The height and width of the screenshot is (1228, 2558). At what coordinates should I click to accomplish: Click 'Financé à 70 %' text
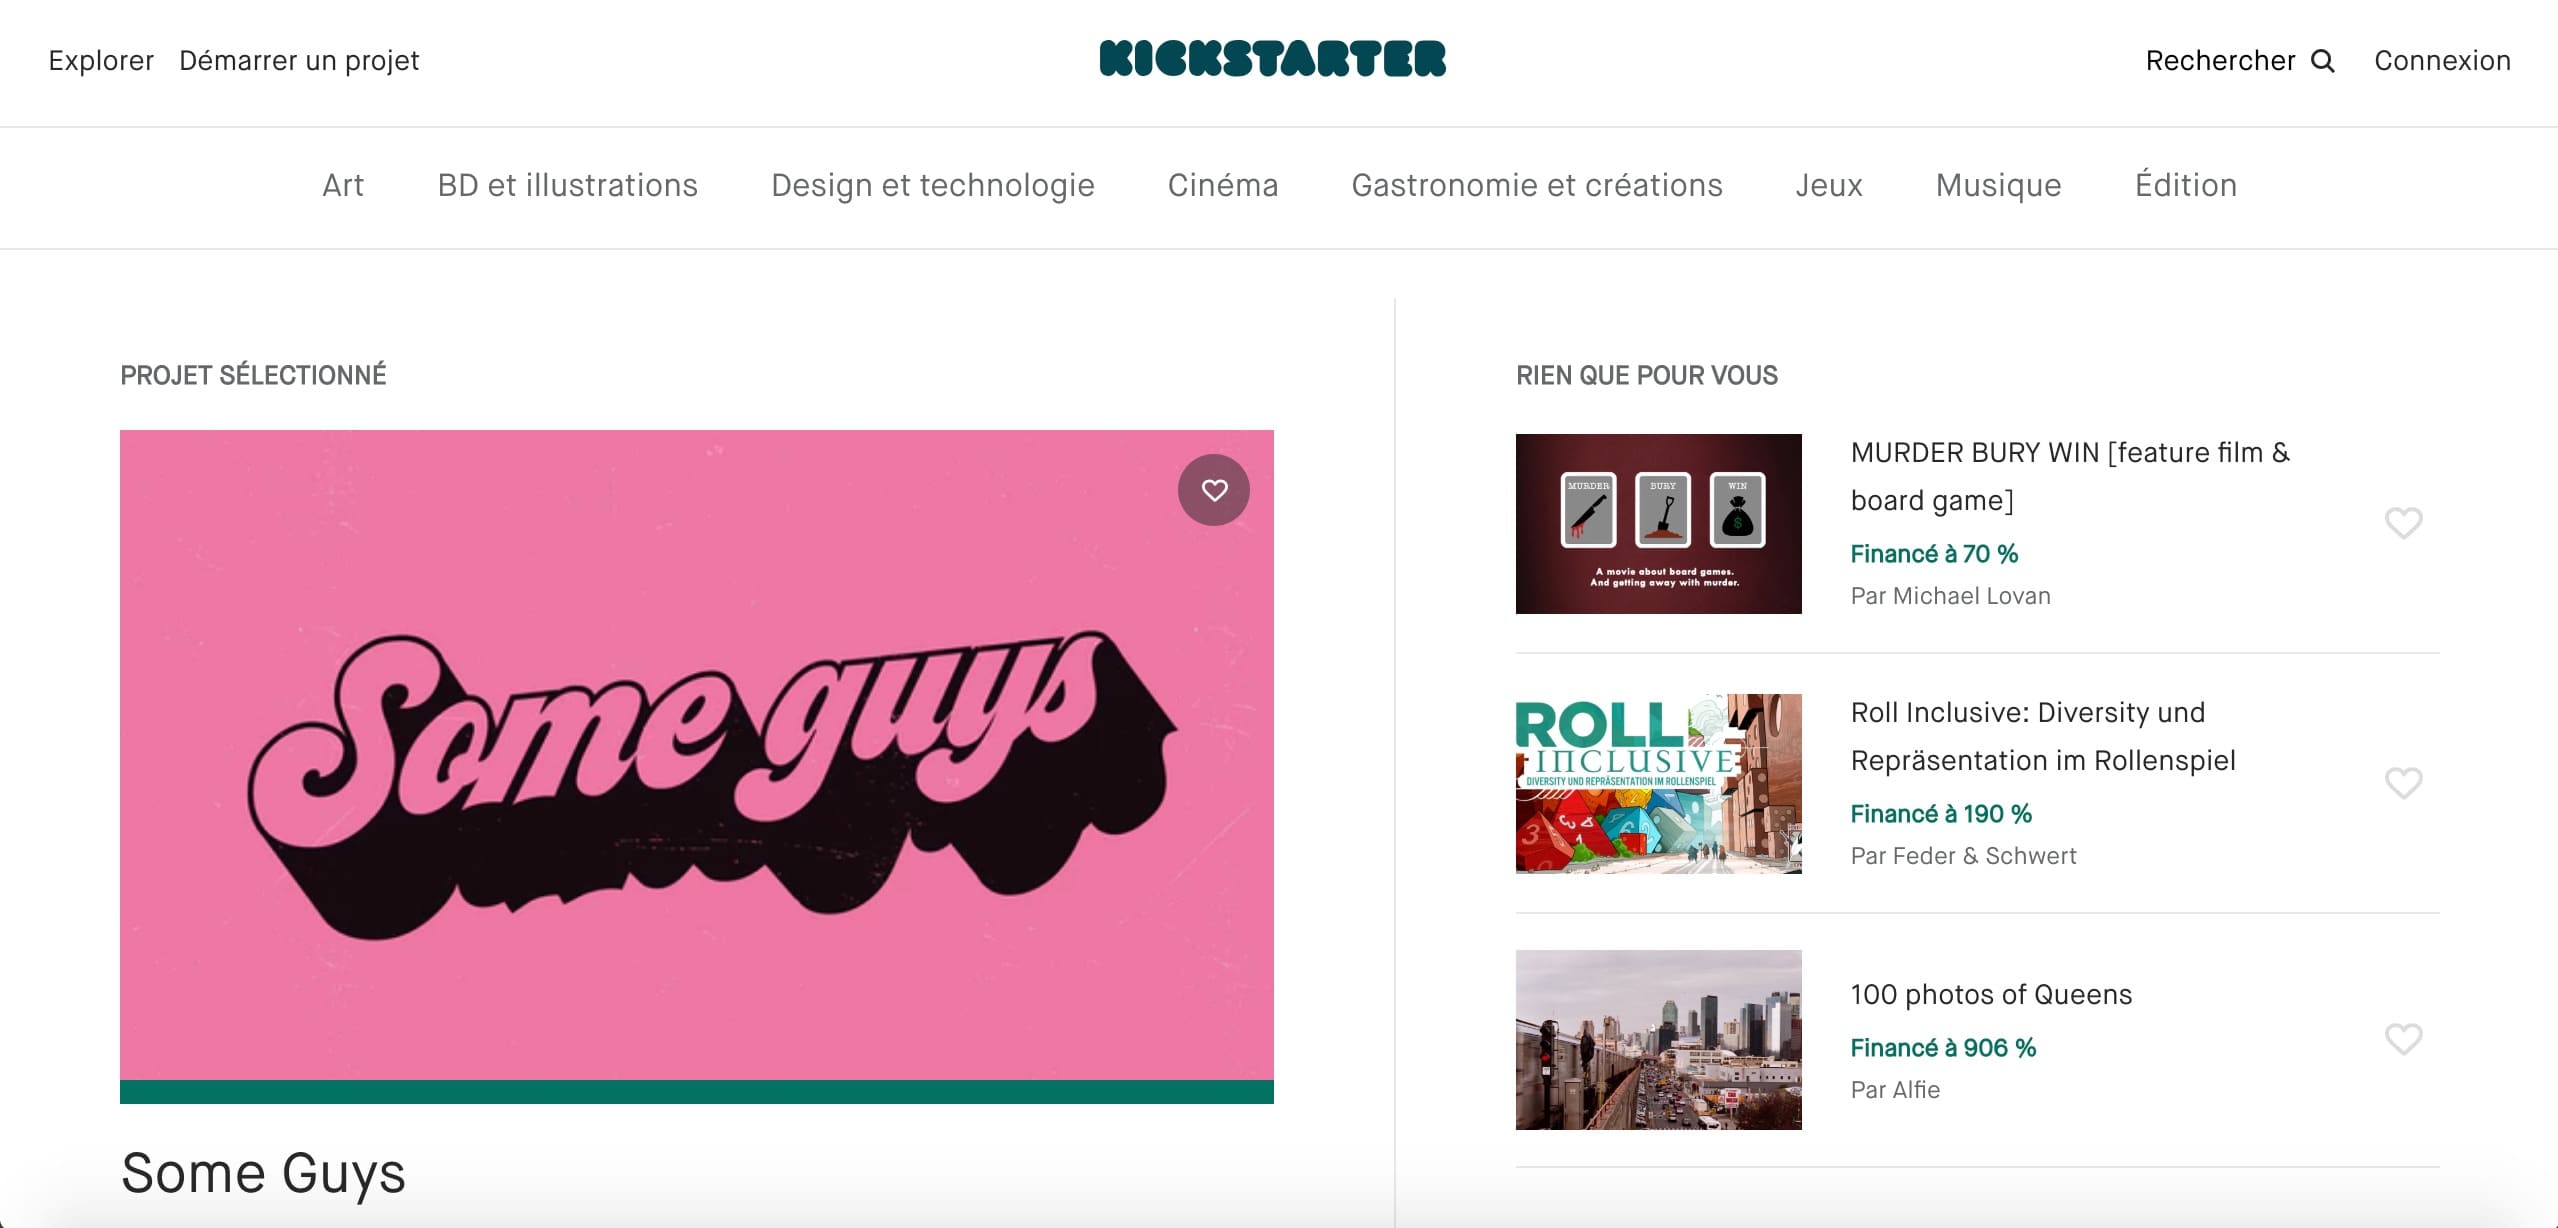(x=1934, y=554)
